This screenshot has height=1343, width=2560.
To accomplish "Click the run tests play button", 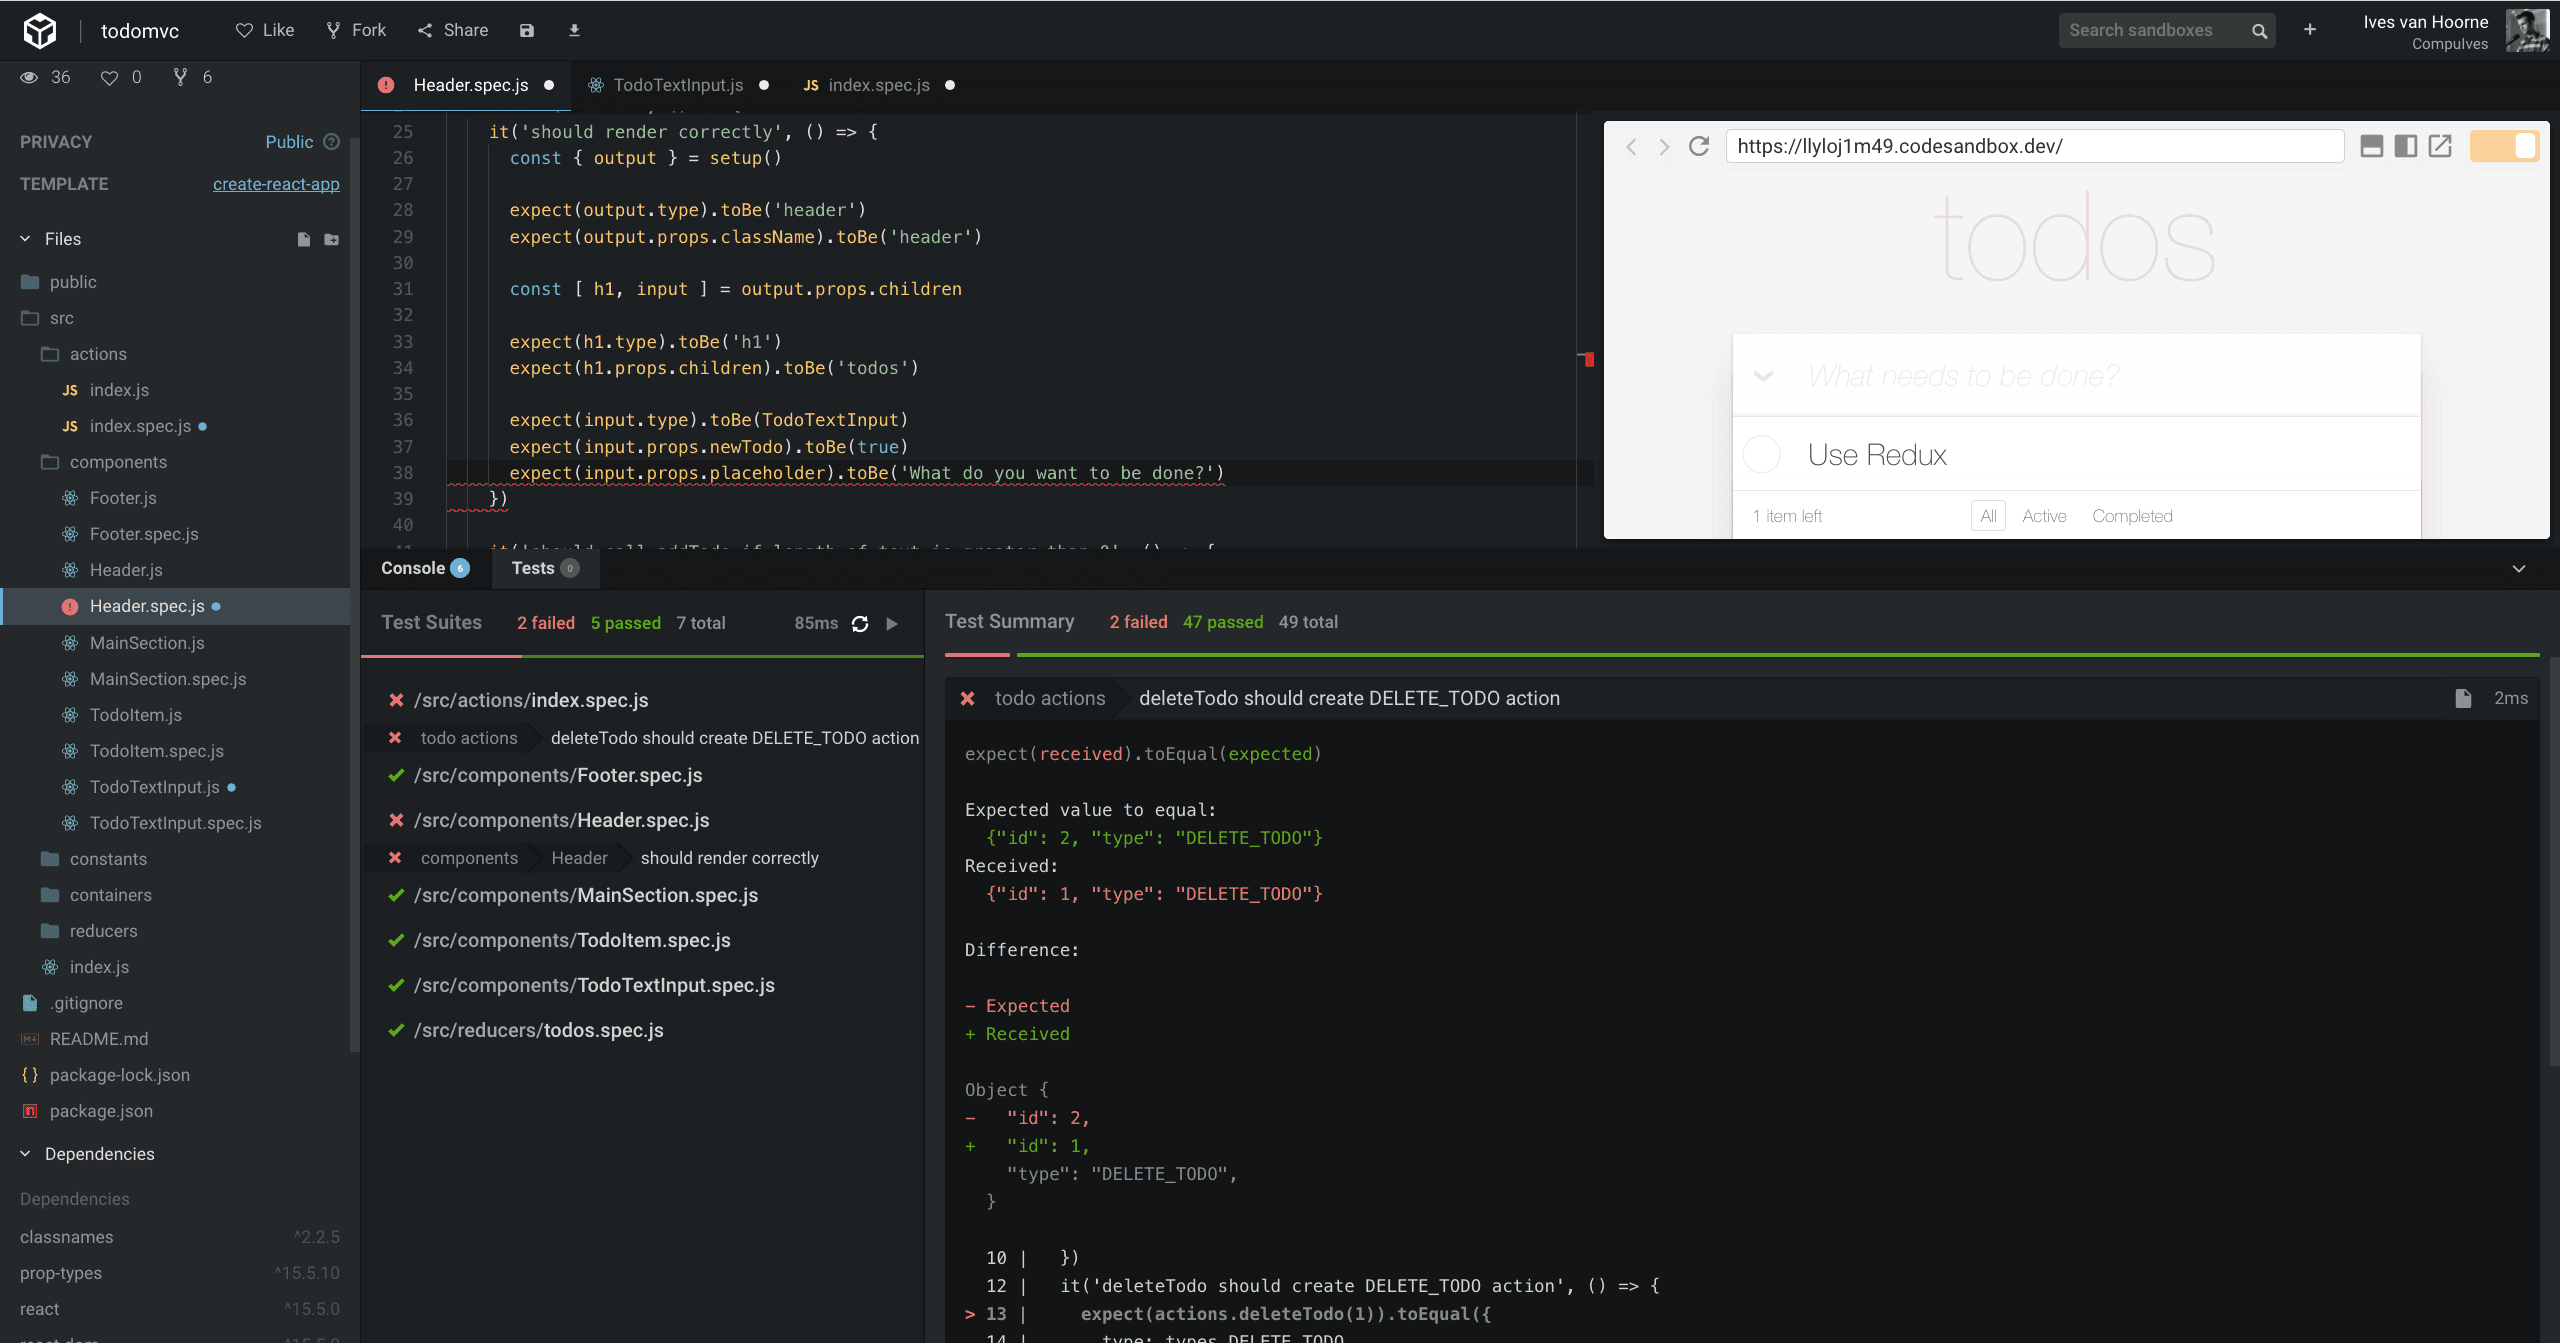I will coord(892,623).
